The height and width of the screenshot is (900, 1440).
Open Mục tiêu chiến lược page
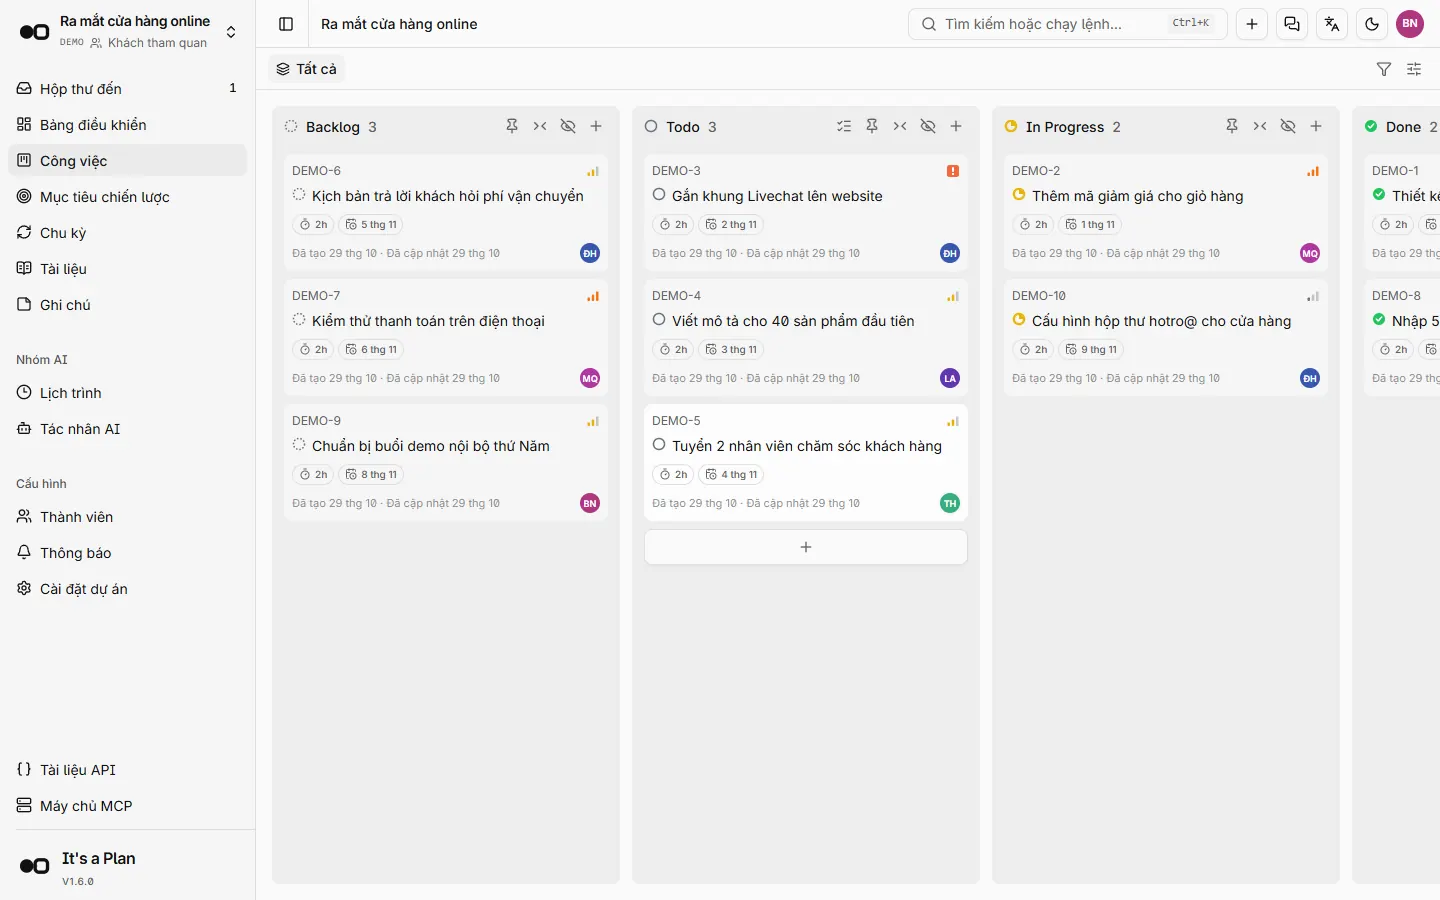tap(127, 196)
